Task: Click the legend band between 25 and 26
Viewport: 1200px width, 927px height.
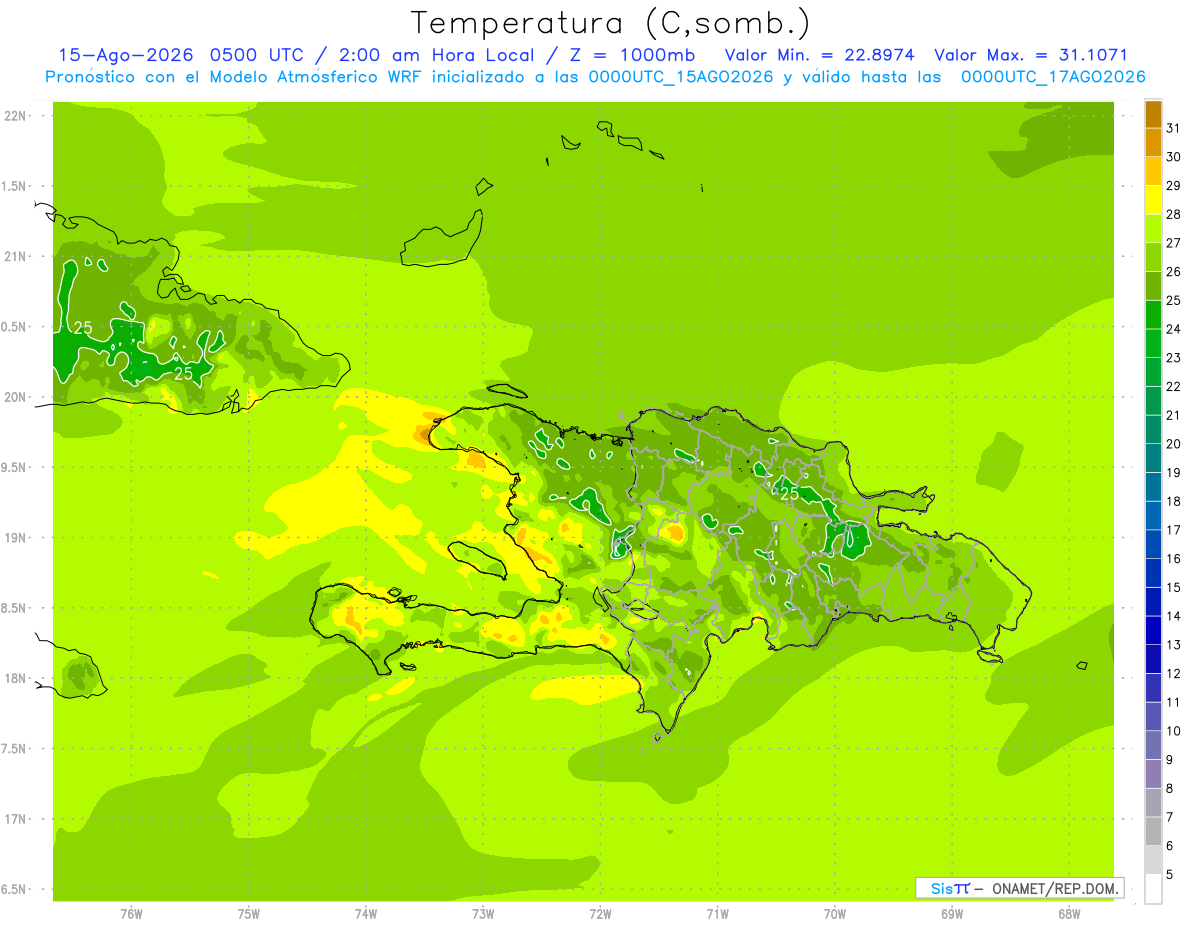Action: coord(1153,286)
